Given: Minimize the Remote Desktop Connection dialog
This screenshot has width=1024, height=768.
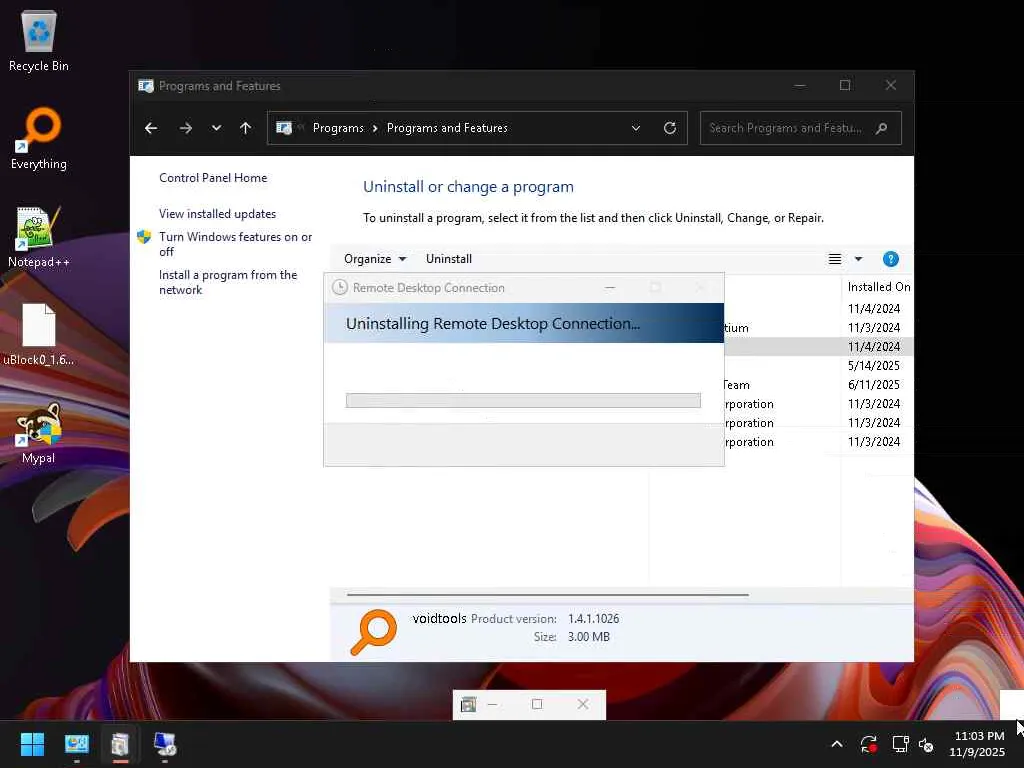Looking at the screenshot, I should coord(610,287).
